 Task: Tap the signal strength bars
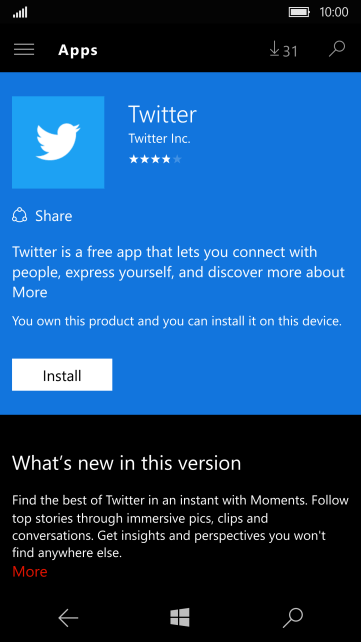(x=20, y=13)
